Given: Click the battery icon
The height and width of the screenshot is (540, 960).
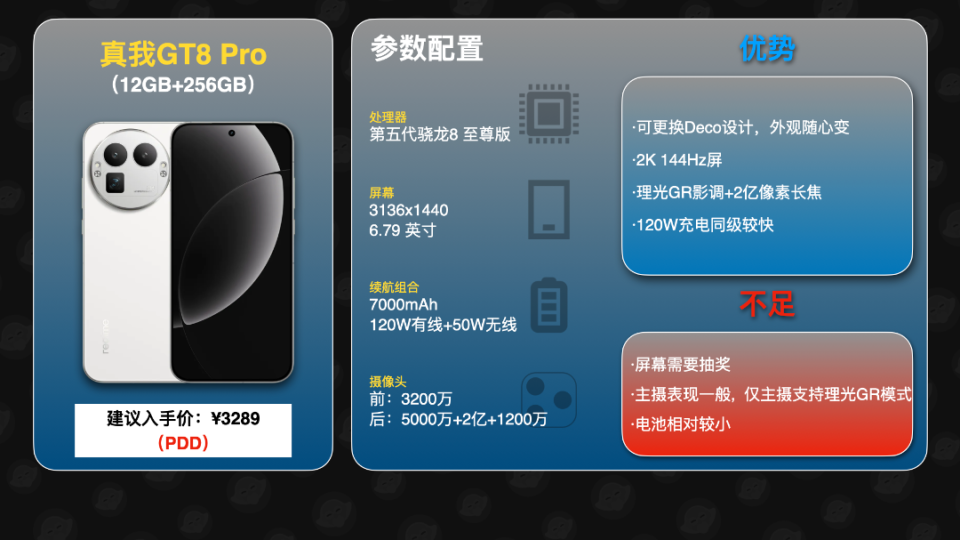Looking at the screenshot, I should click(x=549, y=305).
